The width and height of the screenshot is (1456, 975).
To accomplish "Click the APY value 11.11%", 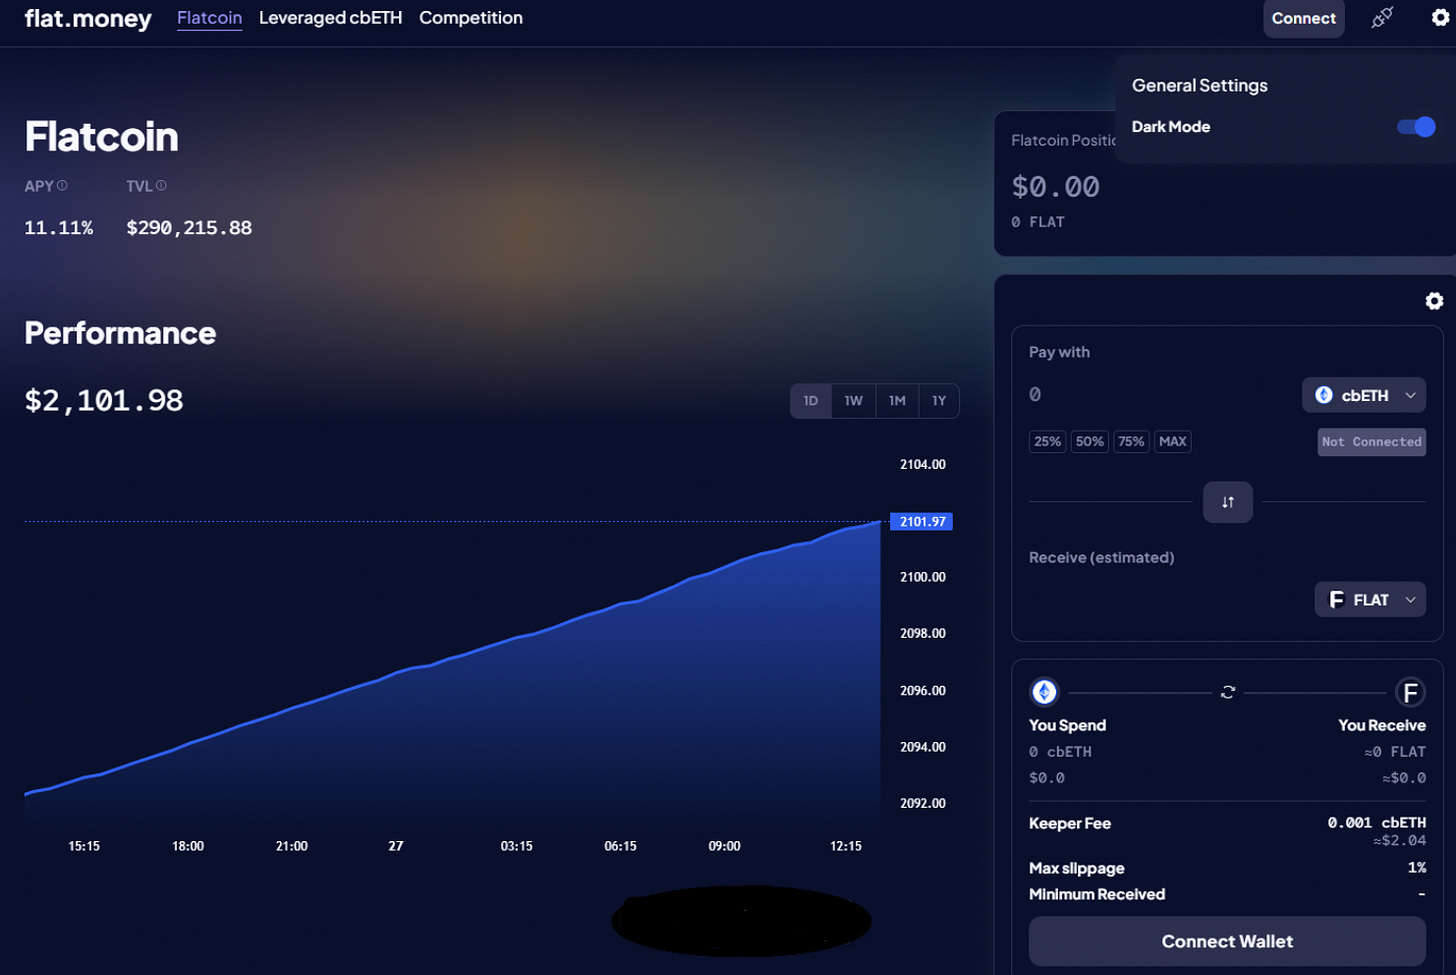I will point(59,228).
